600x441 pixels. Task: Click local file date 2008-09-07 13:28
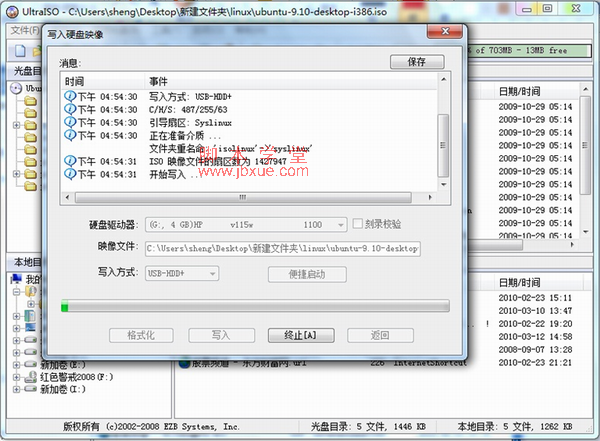pos(535,350)
